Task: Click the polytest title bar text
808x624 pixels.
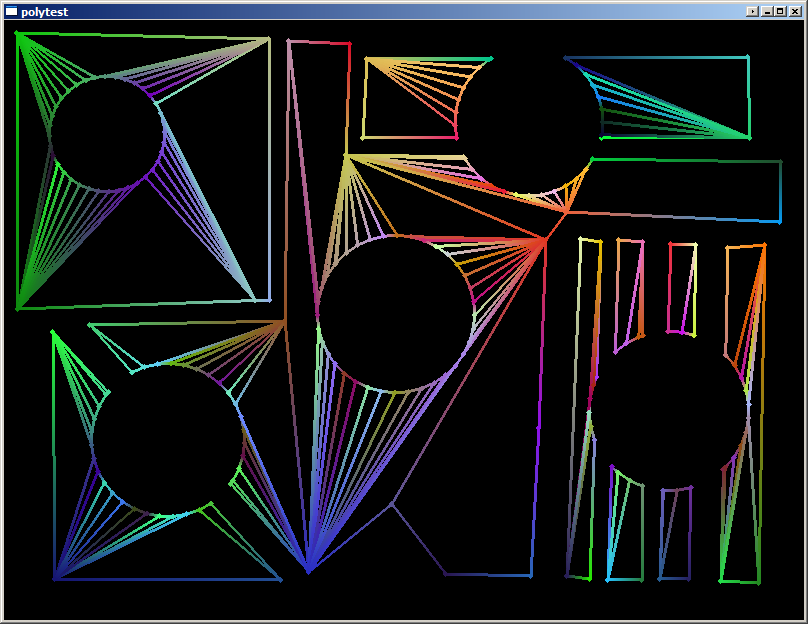Action: click(x=42, y=11)
